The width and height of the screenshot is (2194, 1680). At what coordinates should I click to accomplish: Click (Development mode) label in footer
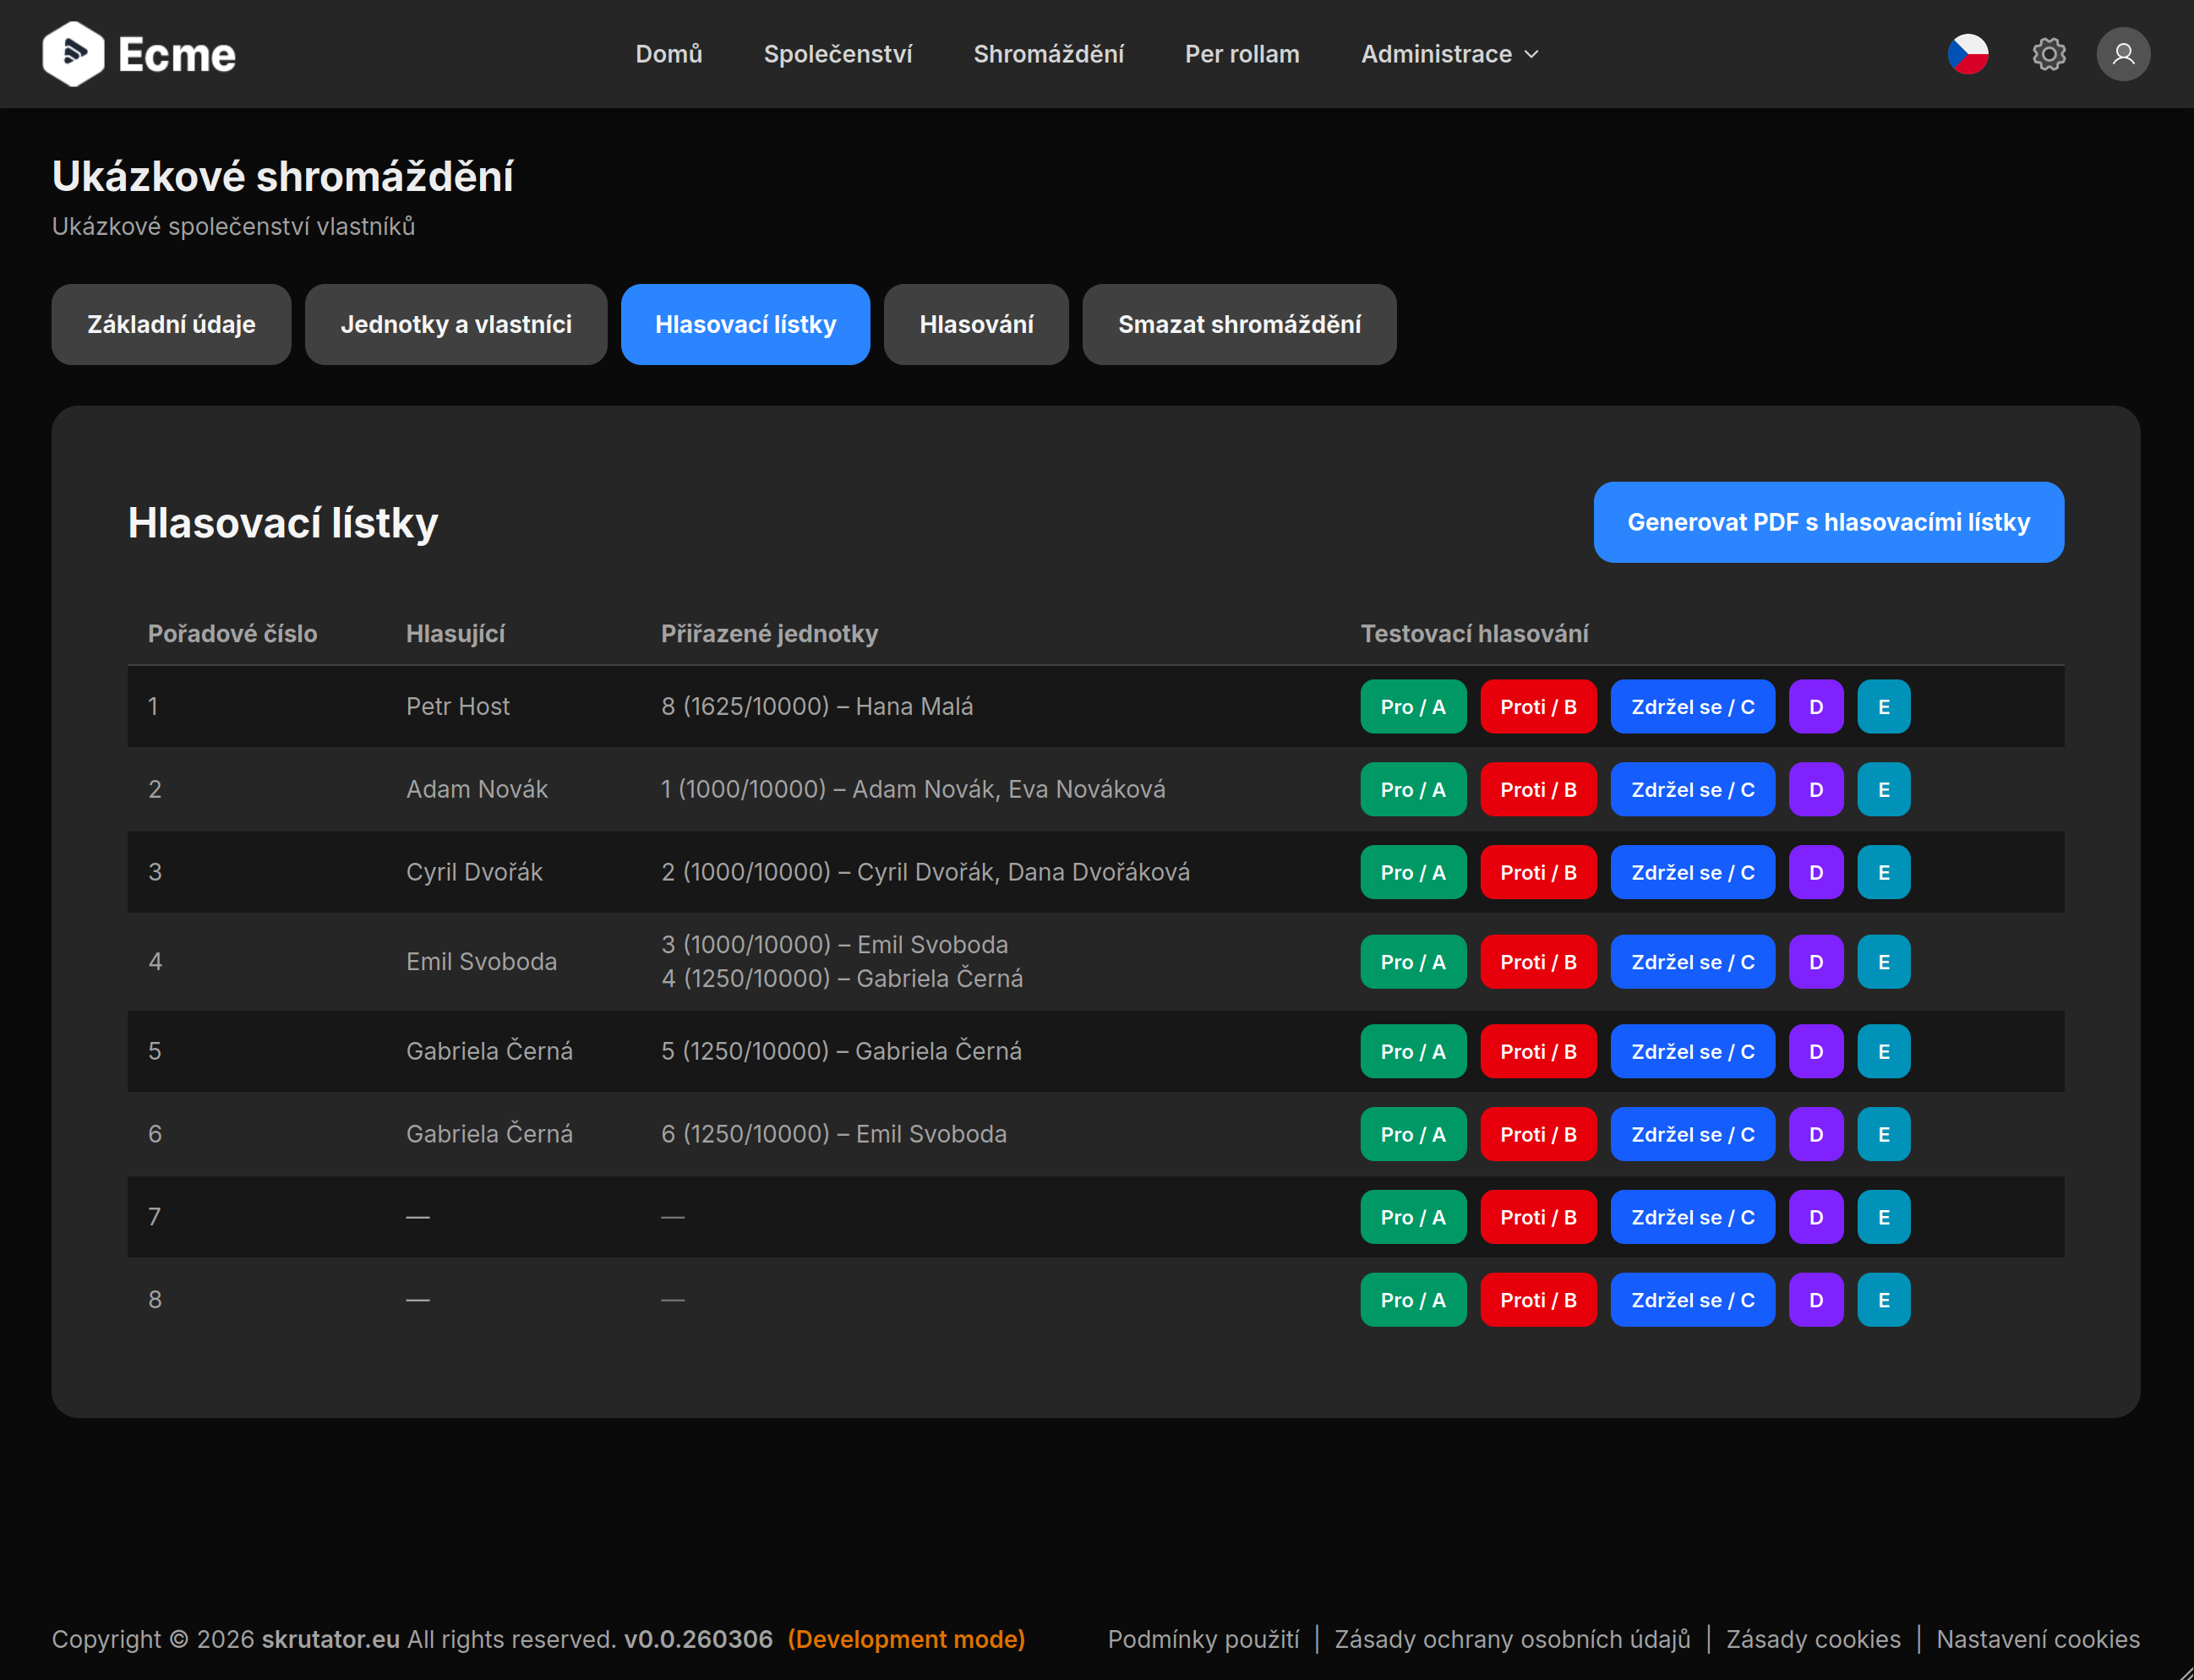pos(906,1640)
